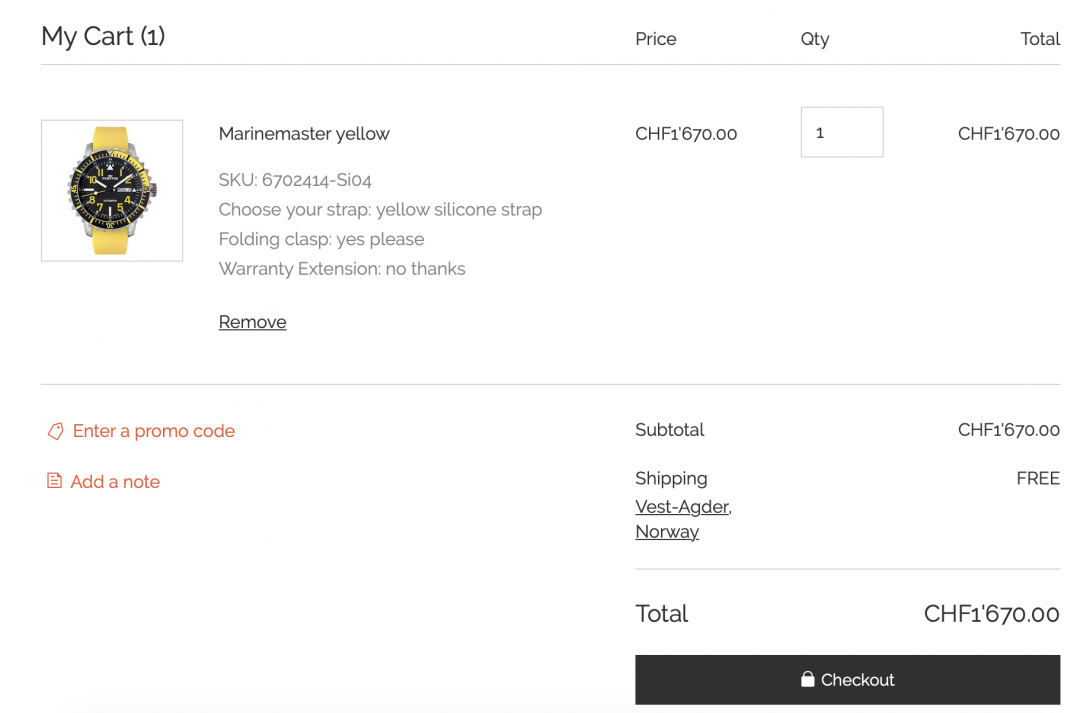
Task: Click the Folding clasp option line
Action: (321, 239)
